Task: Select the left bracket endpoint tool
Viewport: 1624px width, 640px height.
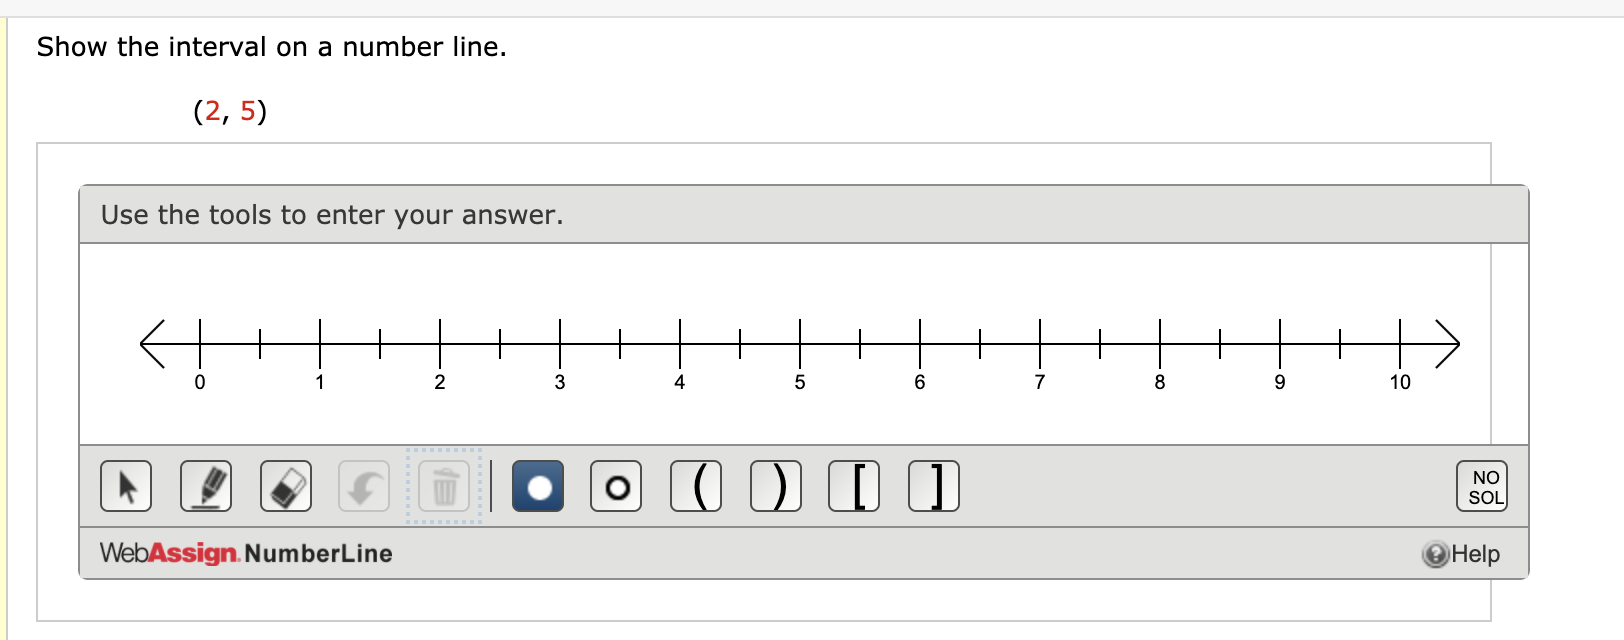Action: coord(855,486)
